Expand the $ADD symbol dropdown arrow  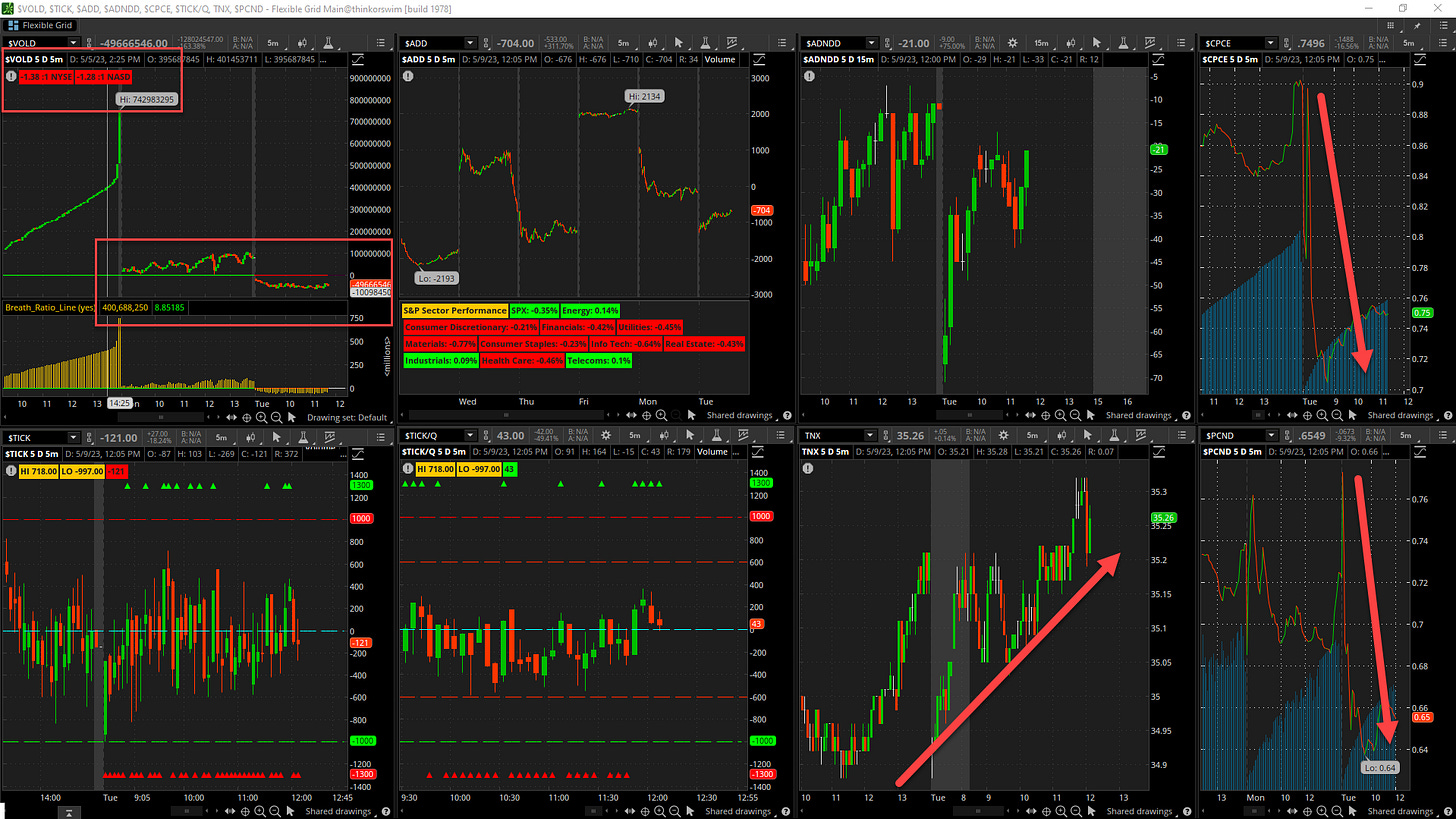470,43
